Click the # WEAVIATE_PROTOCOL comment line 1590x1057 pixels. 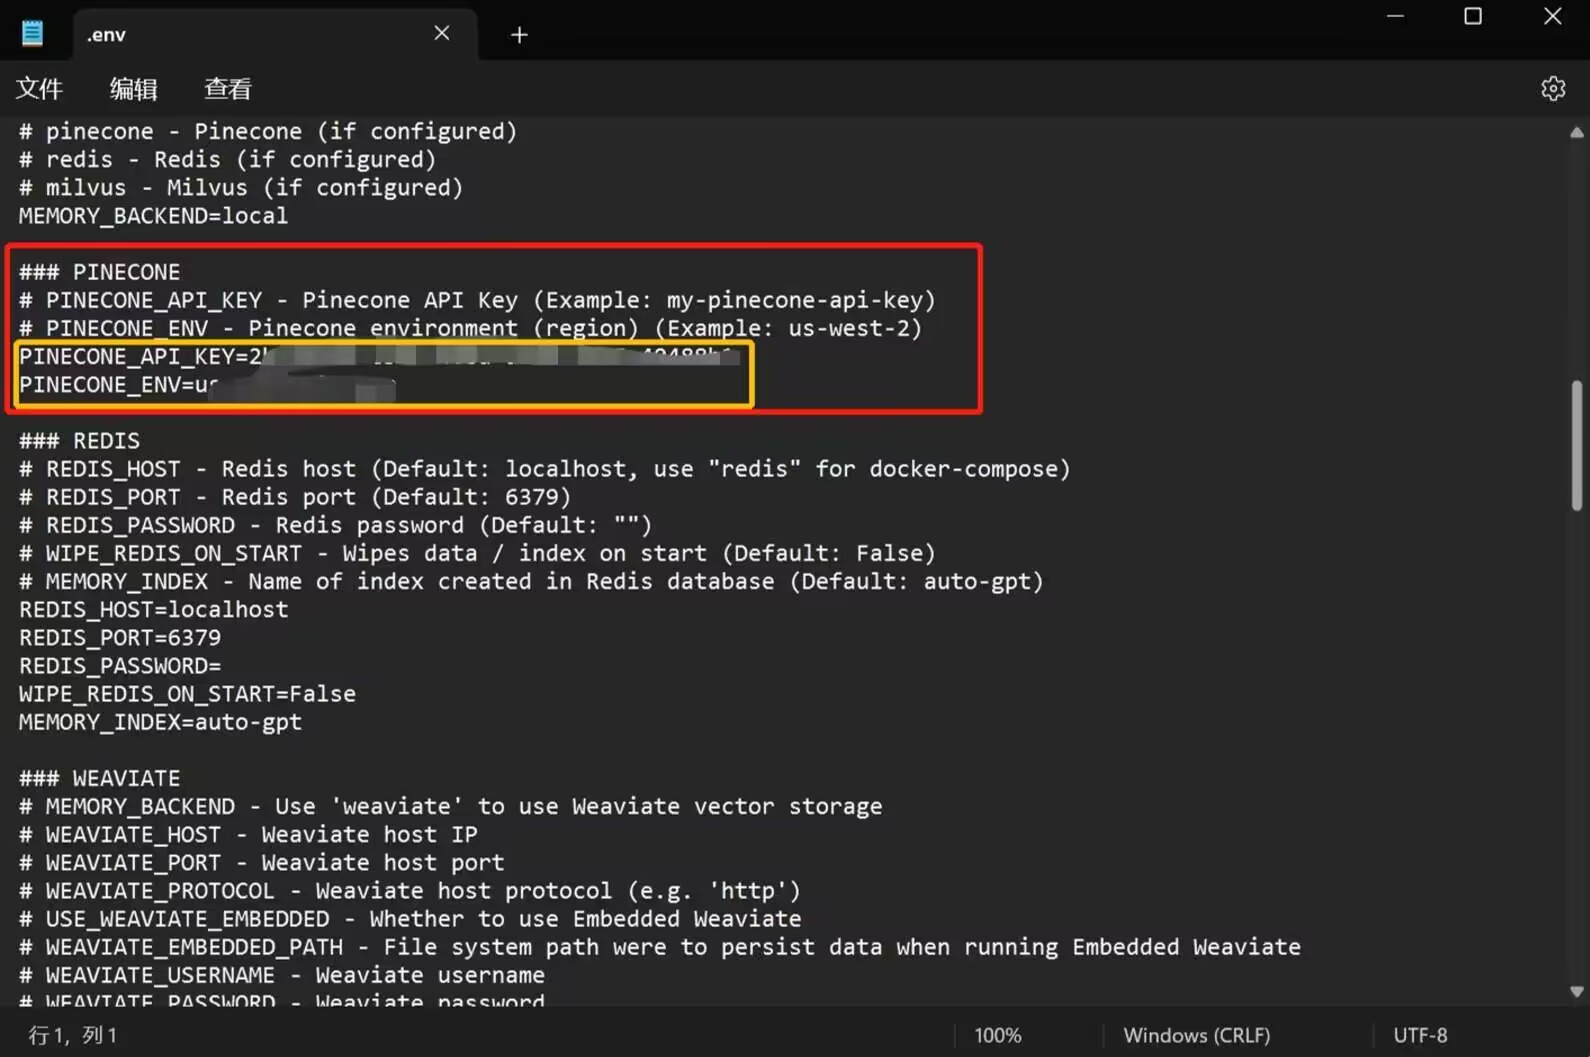(410, 891)
